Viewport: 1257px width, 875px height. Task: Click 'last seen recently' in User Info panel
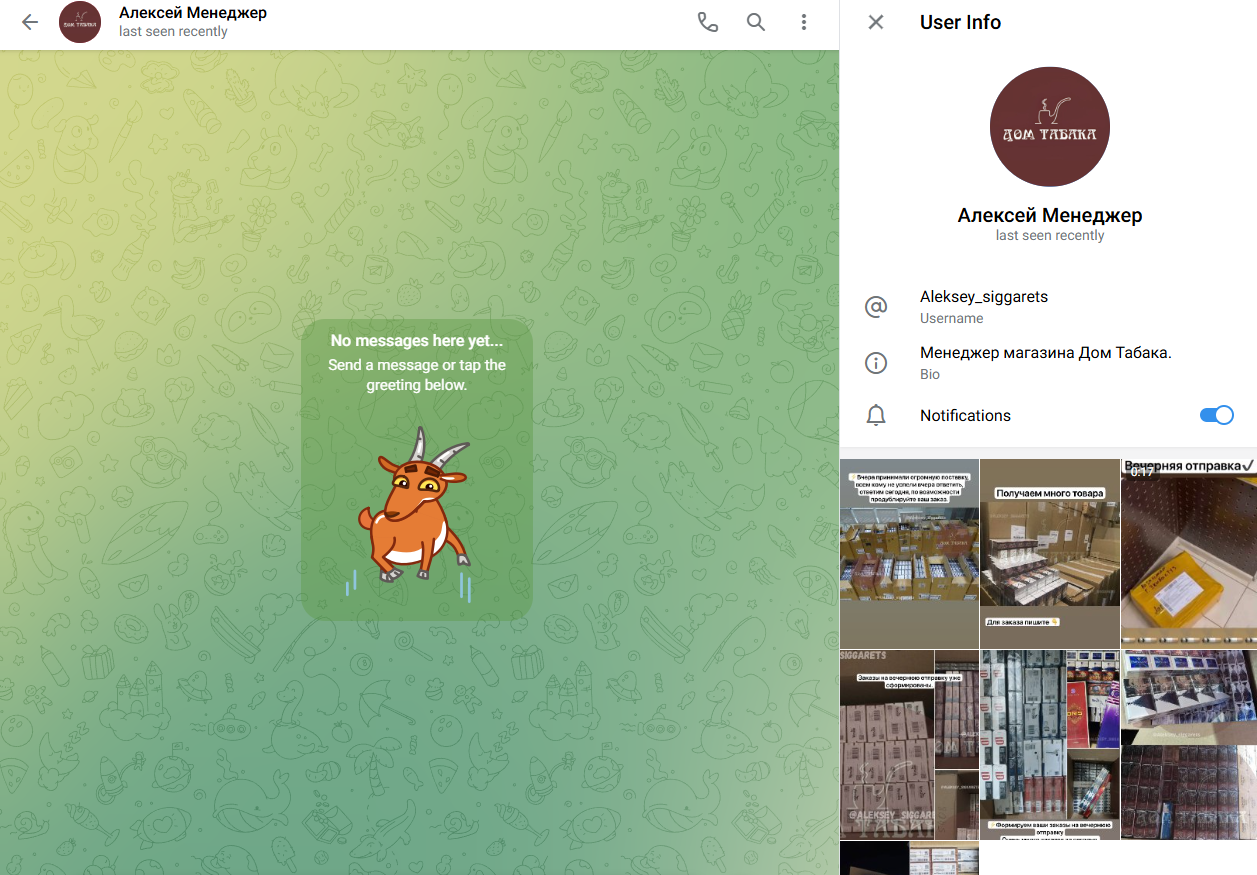(1050, 236)
